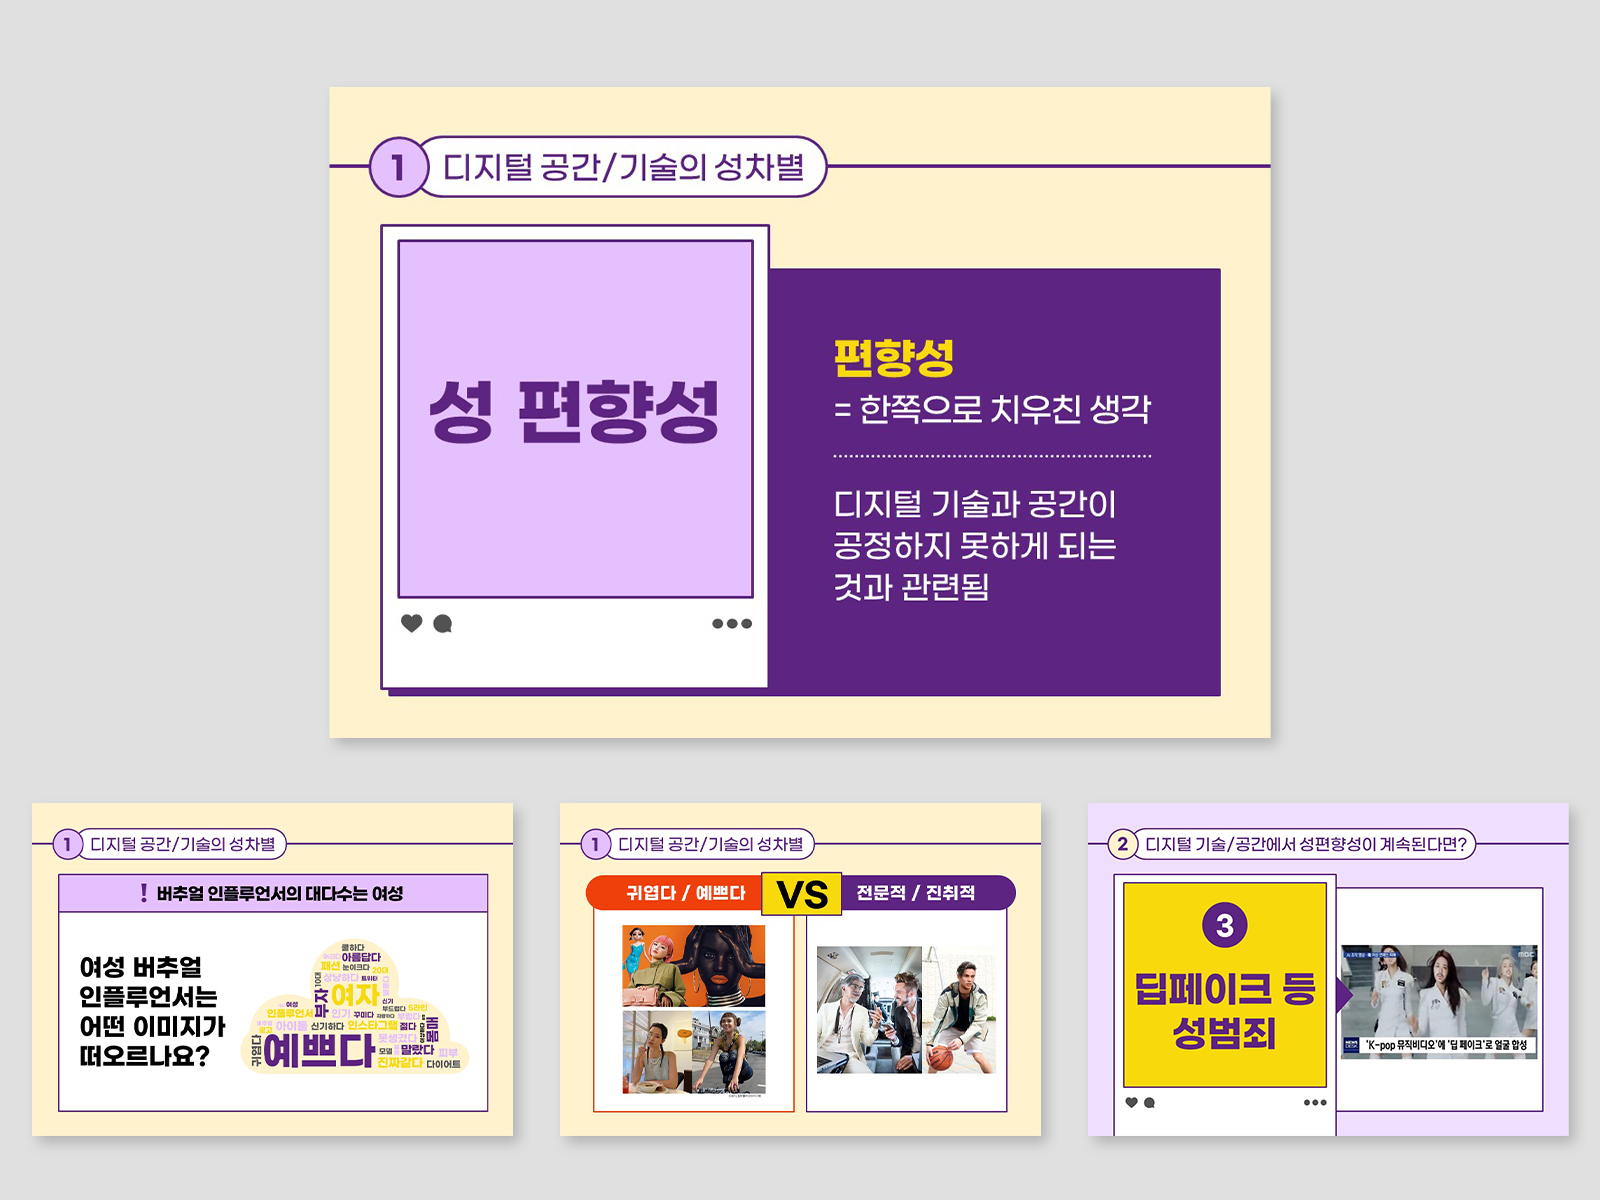Click the 인스타그램 word in the word cloud
1600x1200 pixels.
(372, 1026)
